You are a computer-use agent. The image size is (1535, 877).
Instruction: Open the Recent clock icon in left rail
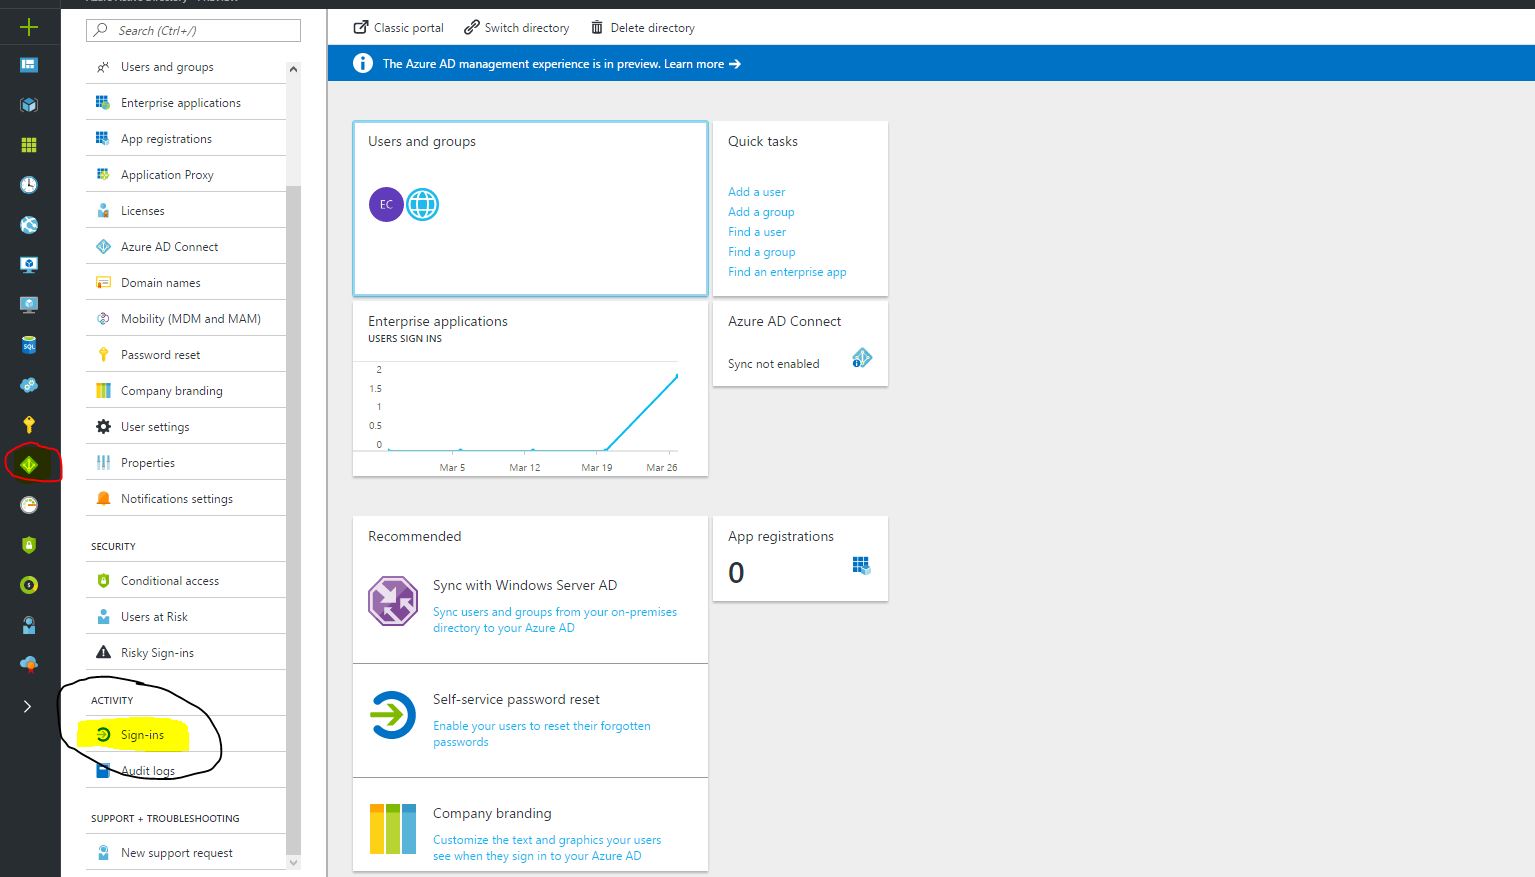[29, 185]
